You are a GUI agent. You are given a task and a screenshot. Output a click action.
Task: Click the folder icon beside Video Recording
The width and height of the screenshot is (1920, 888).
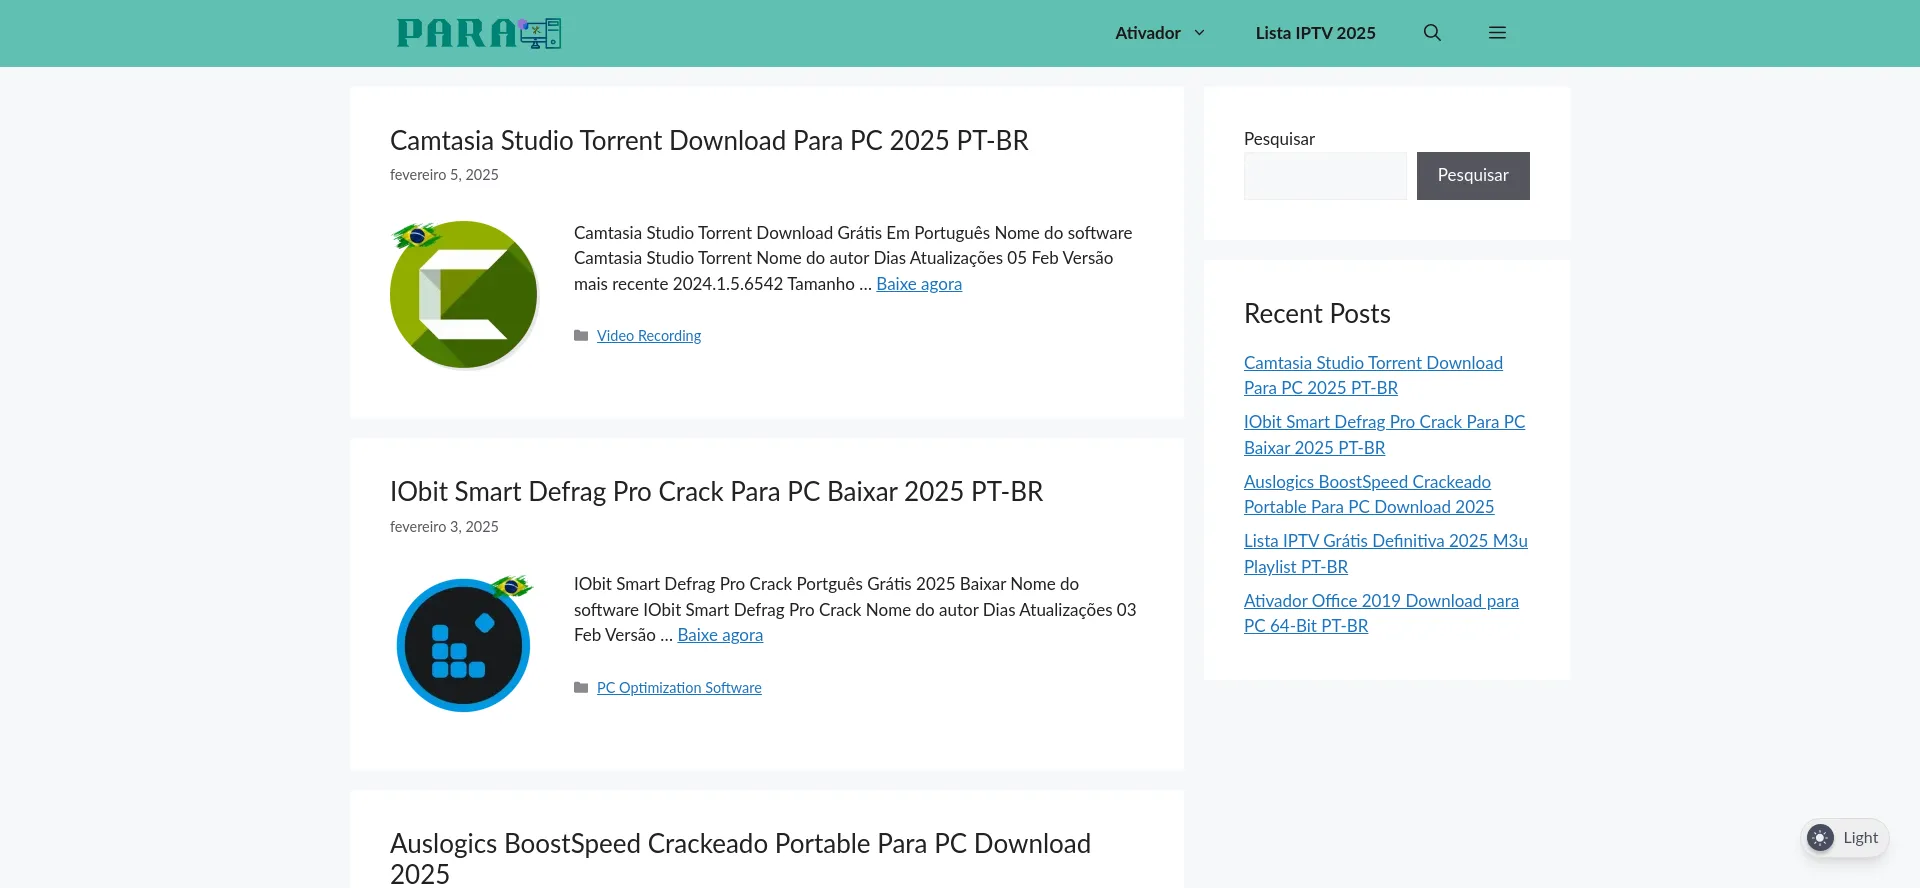pyautogui.click(x=581, y=336)
